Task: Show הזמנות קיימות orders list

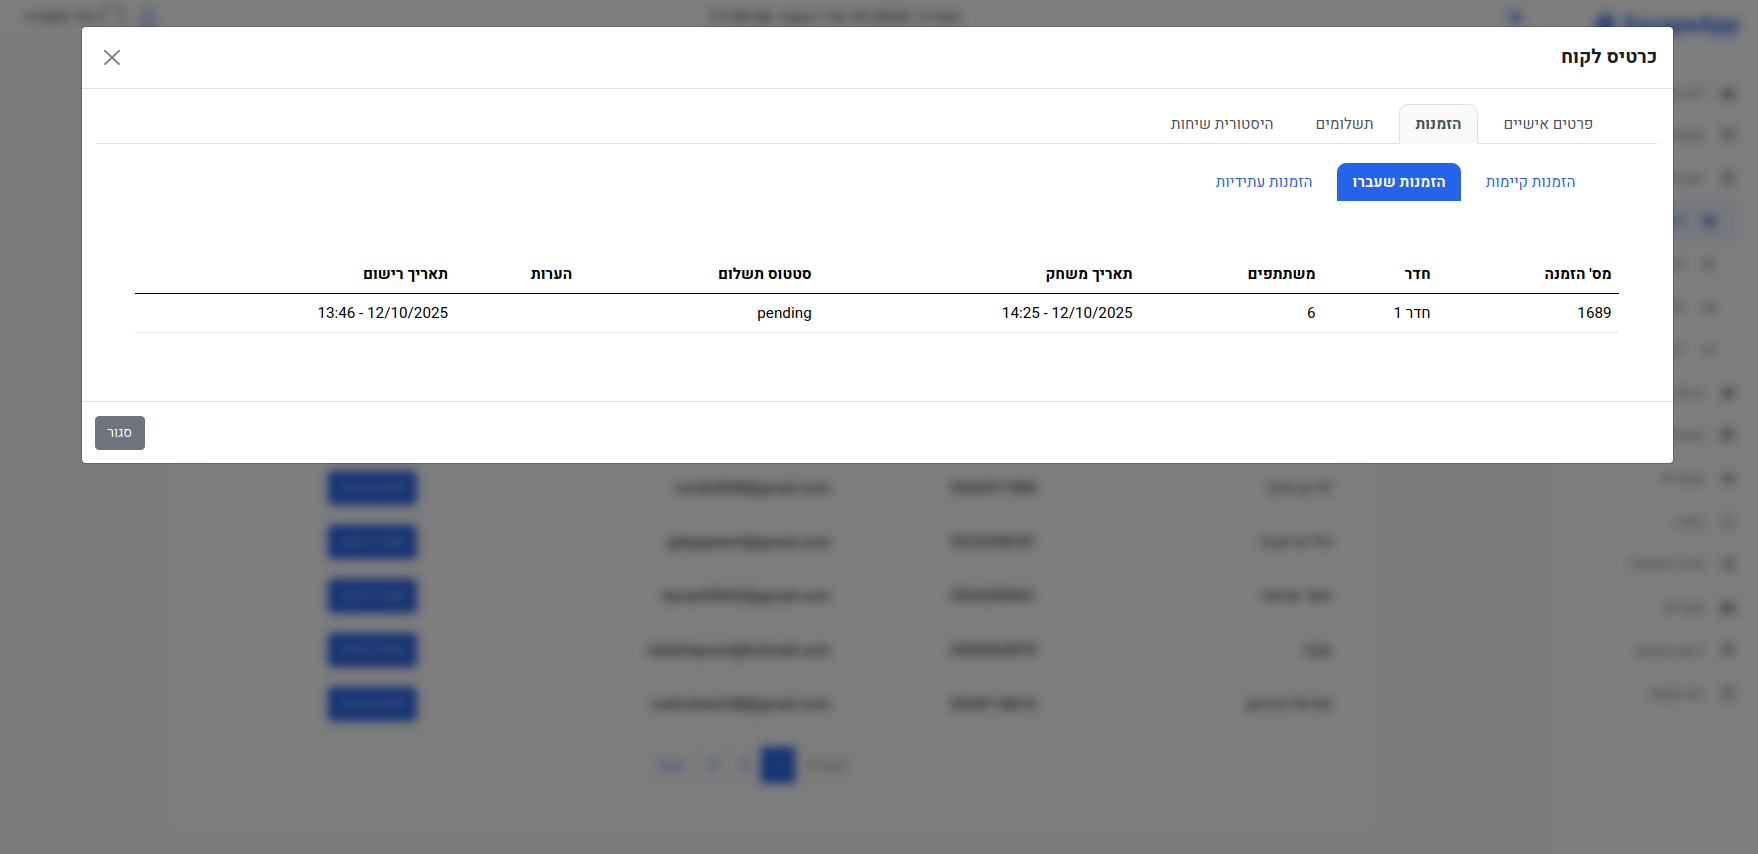Action: coord(1529,182)
